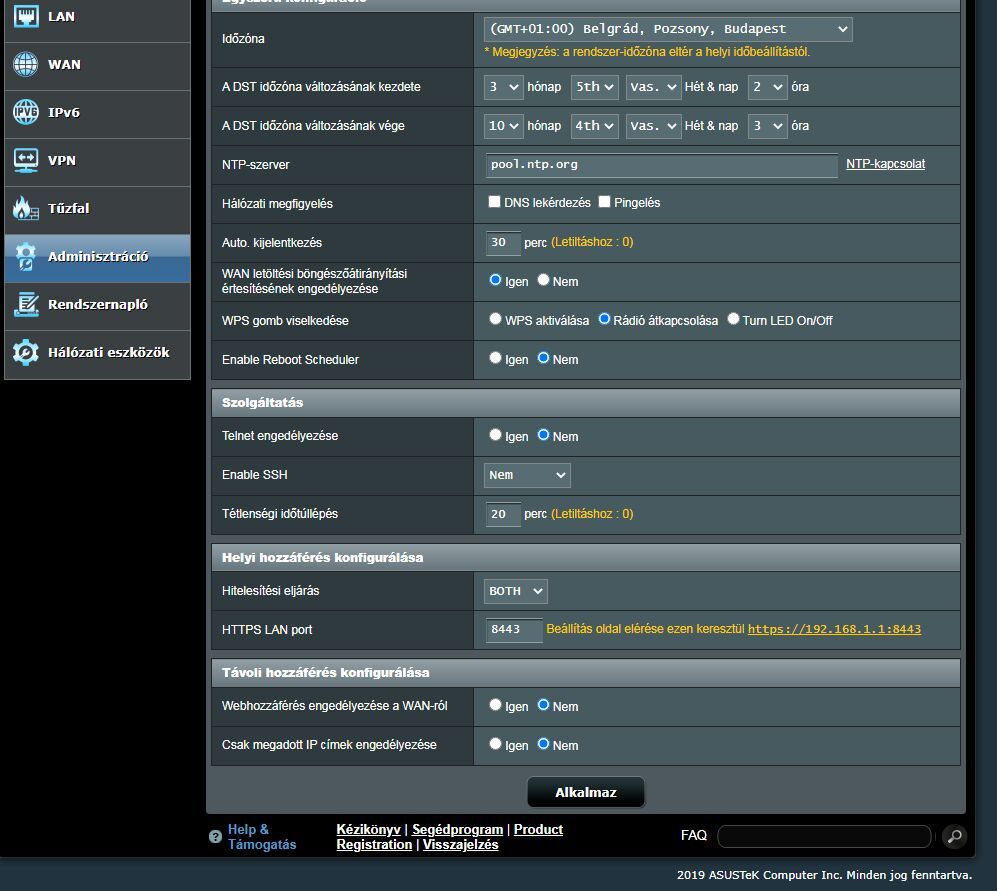
Task: Open Rendszernapló from the sidebar
Action: coord(97,307)
